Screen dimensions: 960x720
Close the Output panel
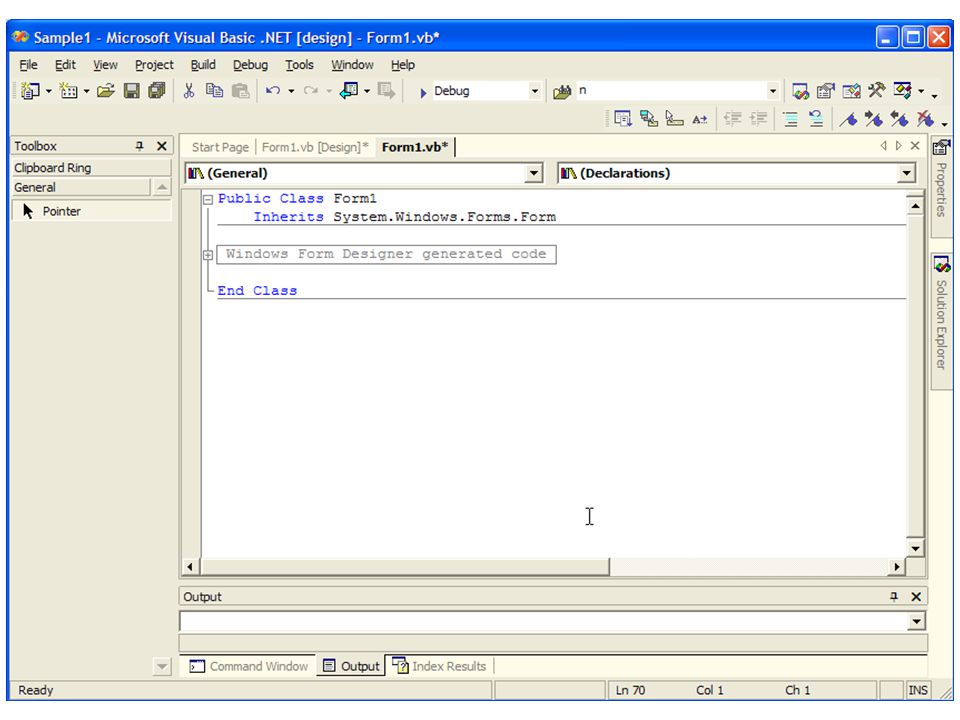pos(916,596)
